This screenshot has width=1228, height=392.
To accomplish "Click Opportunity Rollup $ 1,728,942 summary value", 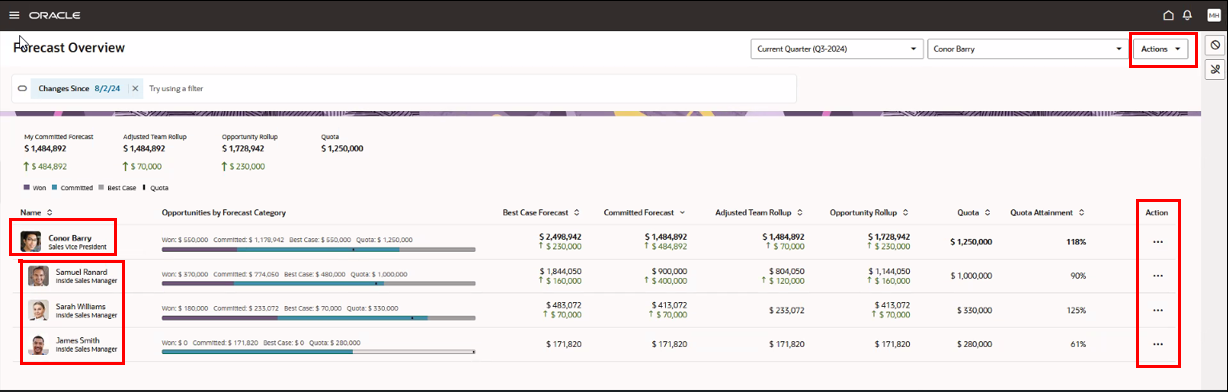I will 243,149.
